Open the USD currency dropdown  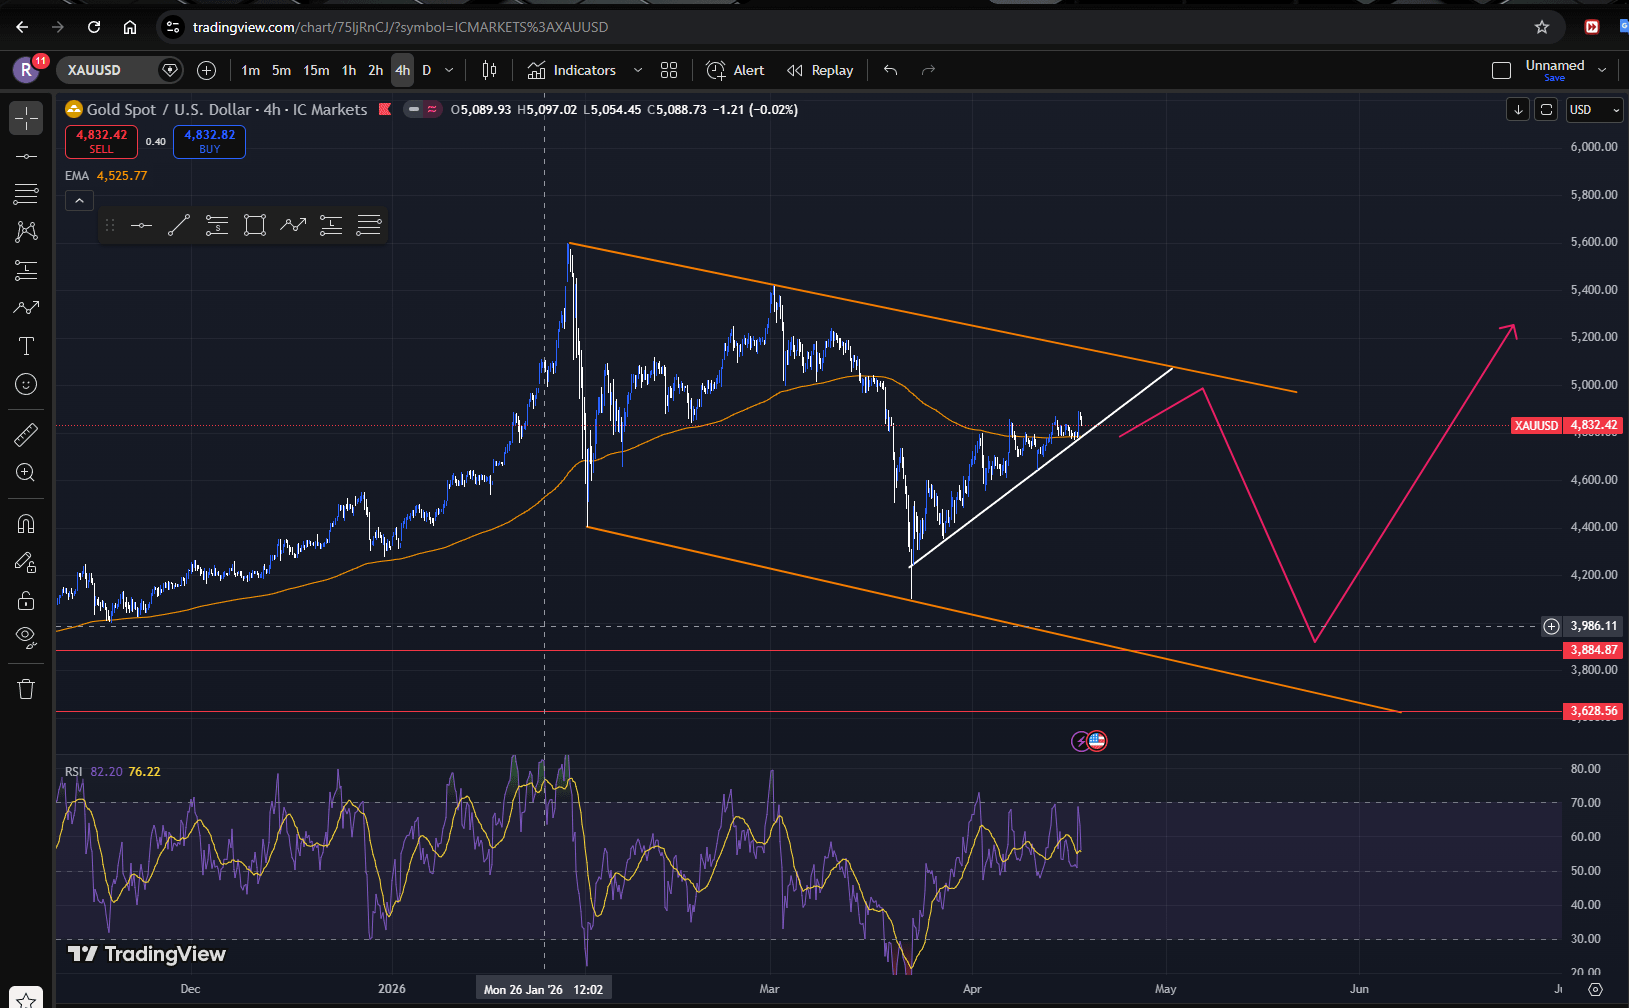(x=1593, y=110)
